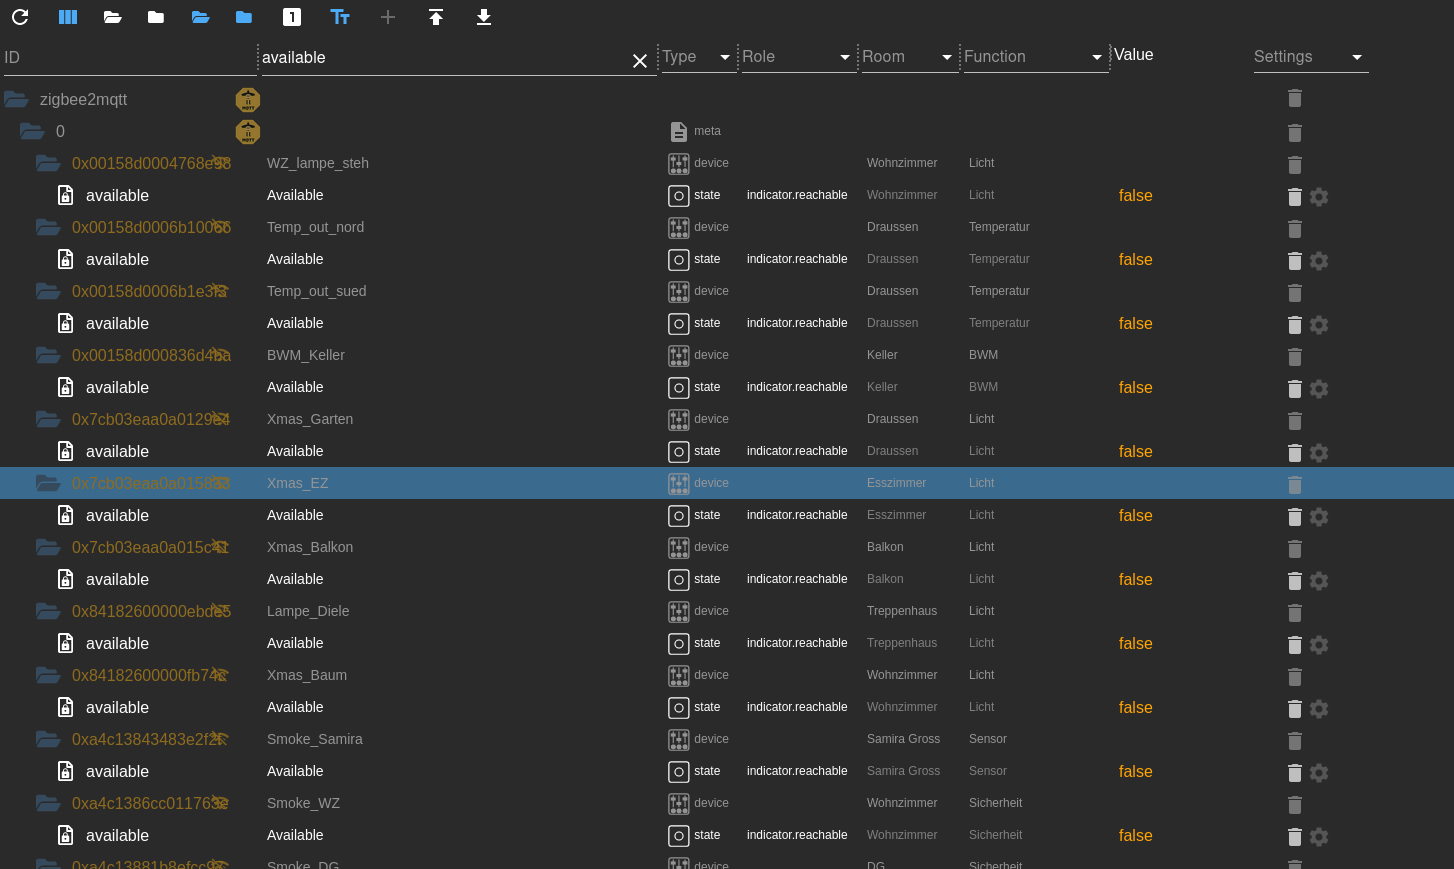
Task: Toggle the blue text-size descriptions icon
Action: [x=340, y=17]
